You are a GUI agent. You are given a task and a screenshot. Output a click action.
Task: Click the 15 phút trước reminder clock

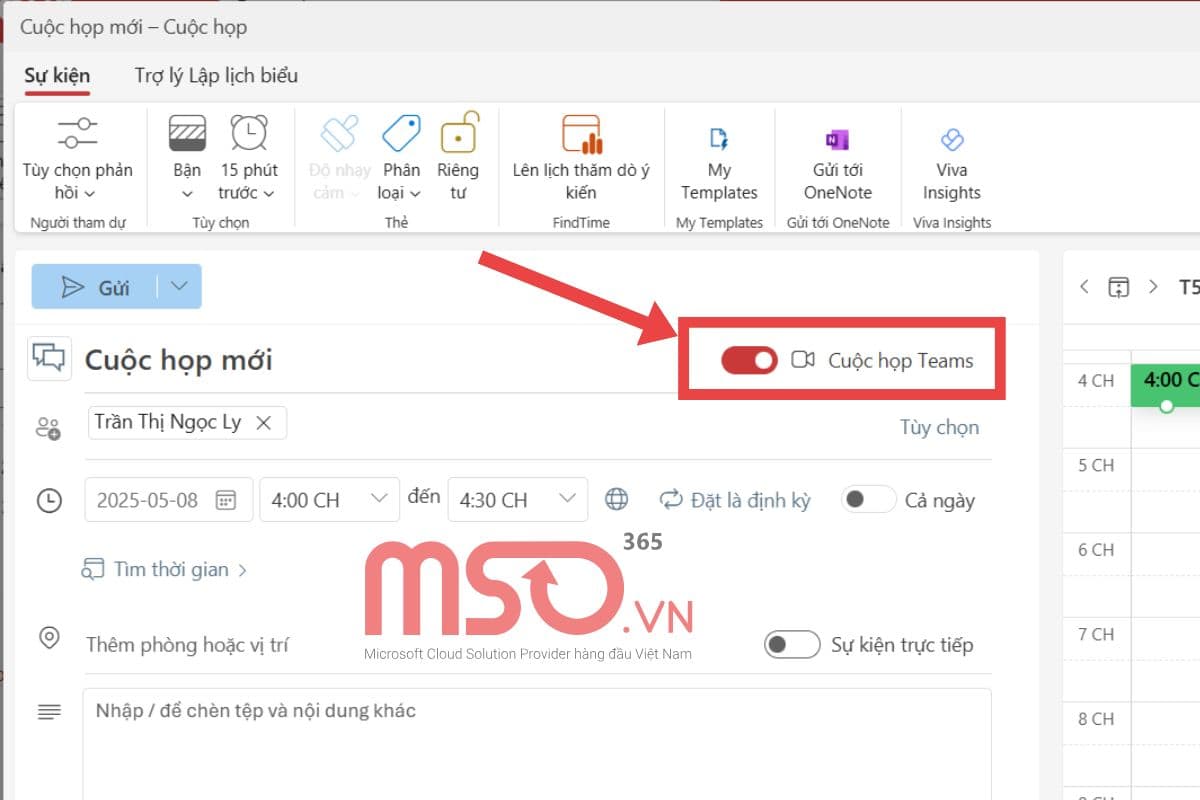coord(248,133)
